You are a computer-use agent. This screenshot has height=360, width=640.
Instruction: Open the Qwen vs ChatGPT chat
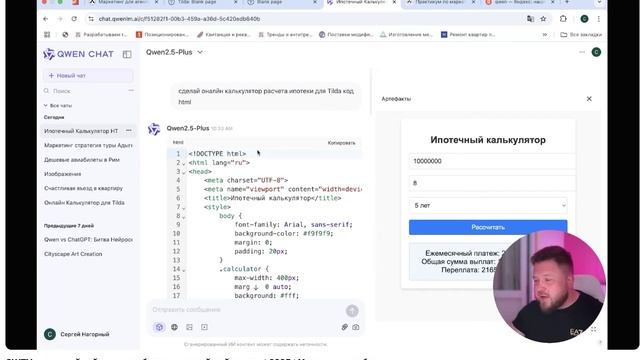coord(88,240)
